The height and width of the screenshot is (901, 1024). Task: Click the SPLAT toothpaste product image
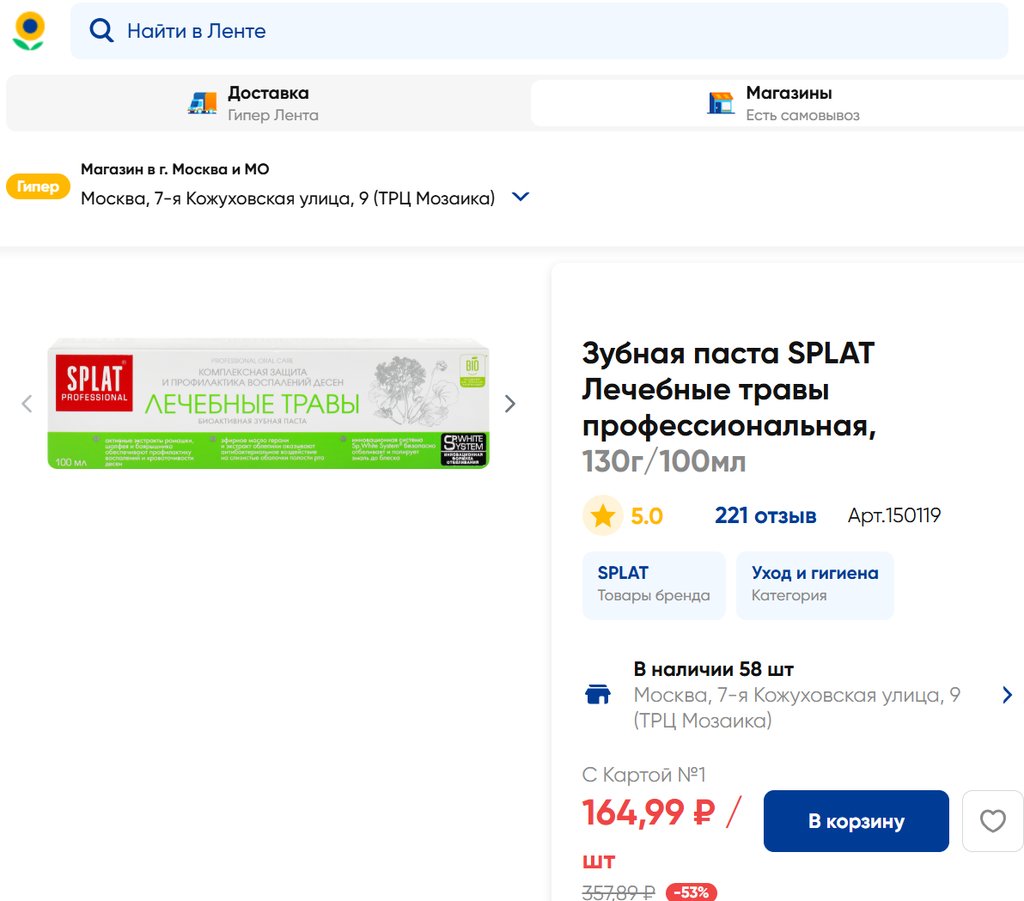[268, 404]
